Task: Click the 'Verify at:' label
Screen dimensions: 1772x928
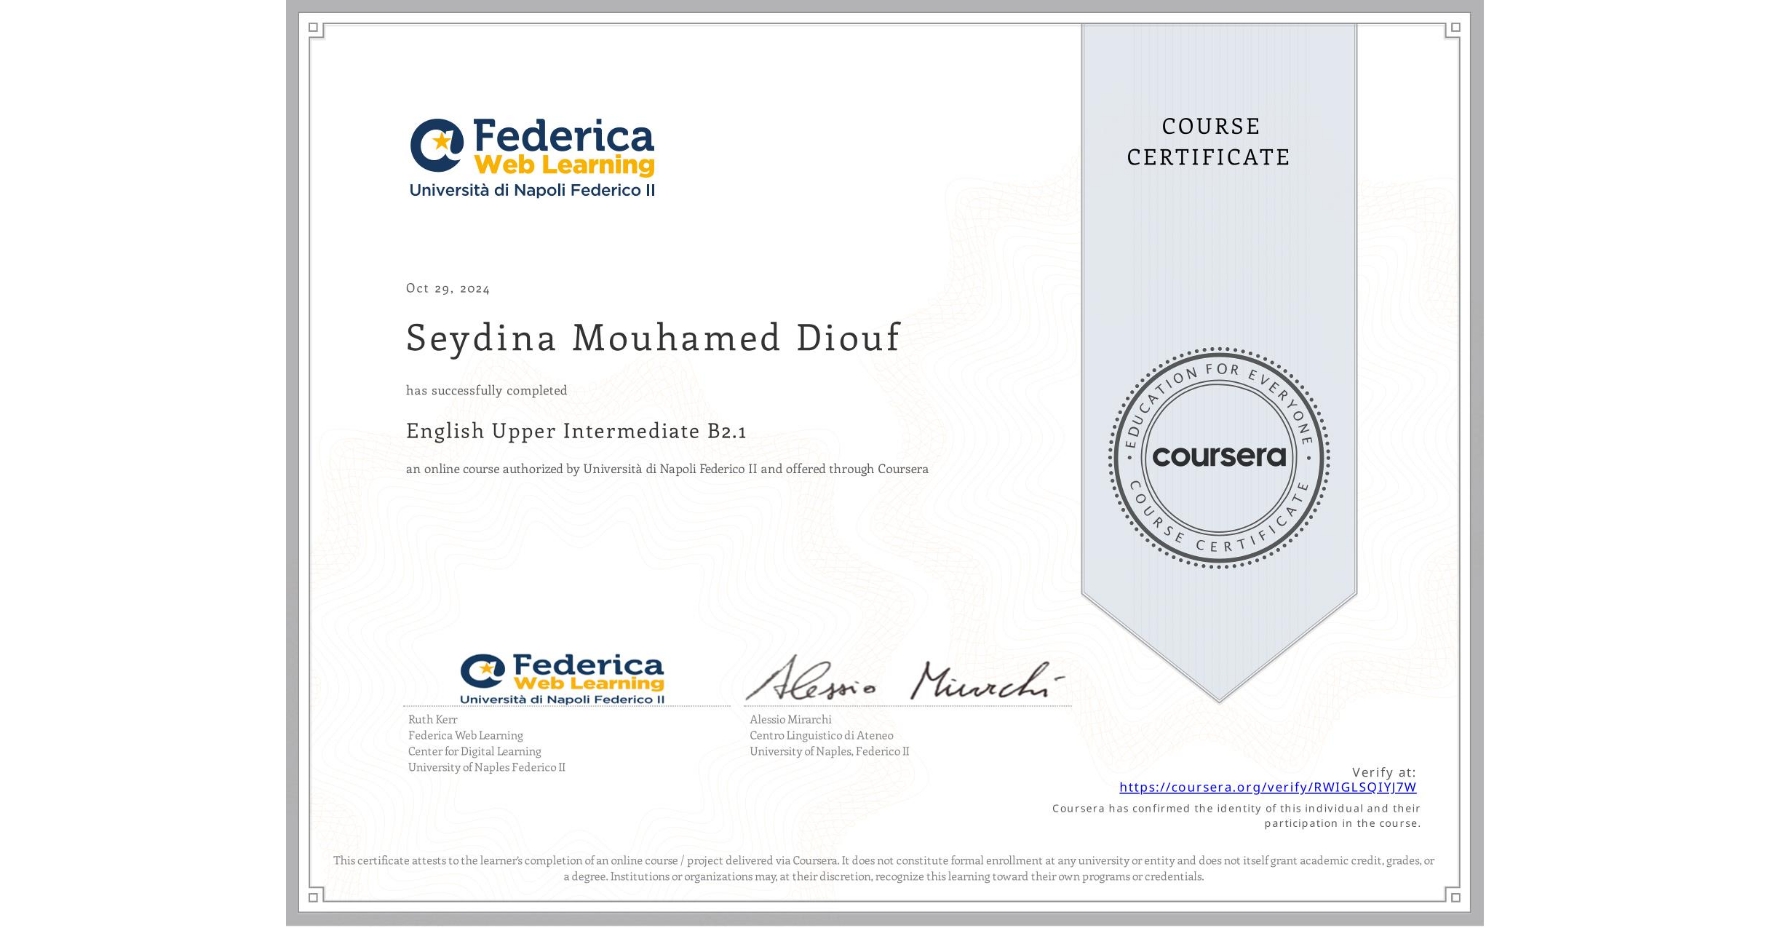Action: coord(1384,772)
